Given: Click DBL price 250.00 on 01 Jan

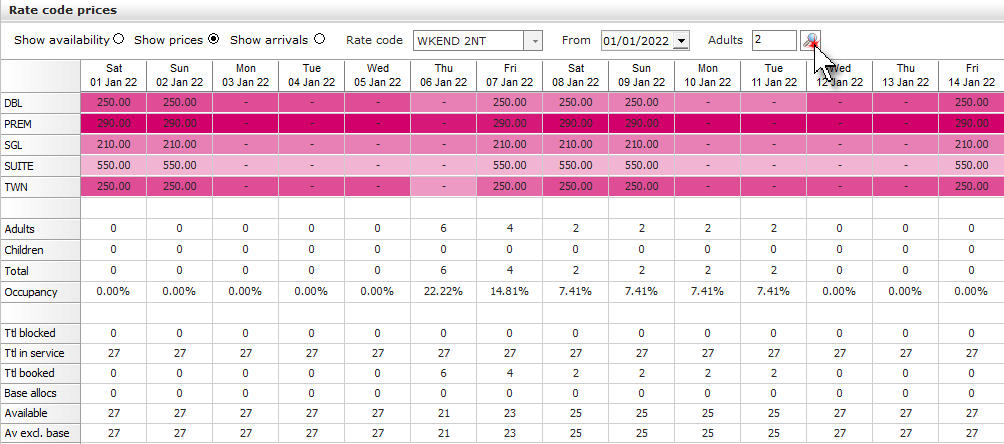Looking at the screenshot, I should 114,103.
